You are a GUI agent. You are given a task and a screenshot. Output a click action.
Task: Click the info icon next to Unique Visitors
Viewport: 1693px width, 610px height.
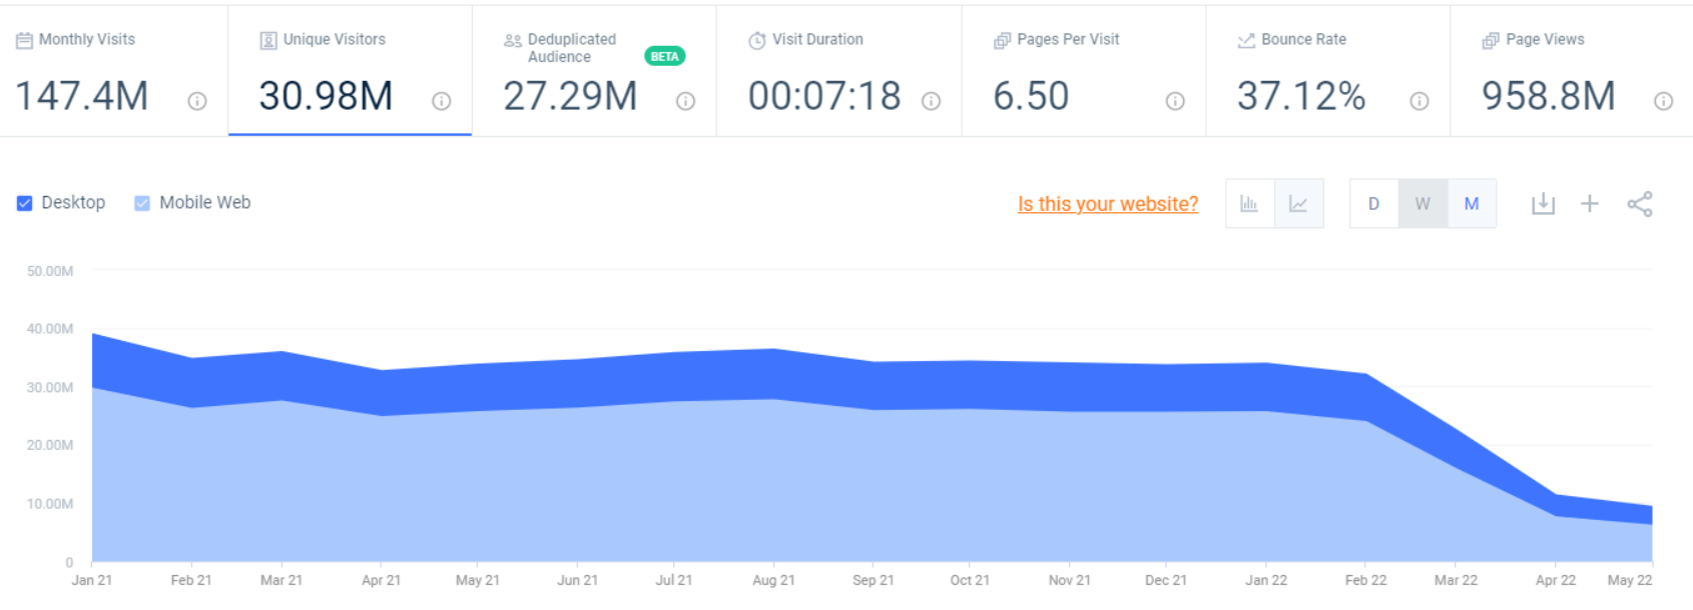(441, 101)
